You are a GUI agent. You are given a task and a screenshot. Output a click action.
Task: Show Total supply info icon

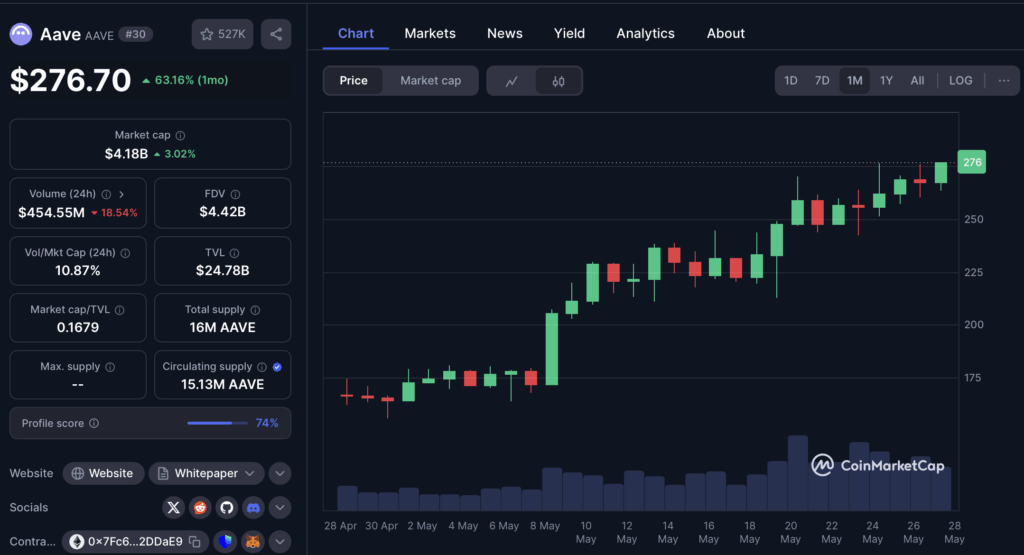click(255, 310)
